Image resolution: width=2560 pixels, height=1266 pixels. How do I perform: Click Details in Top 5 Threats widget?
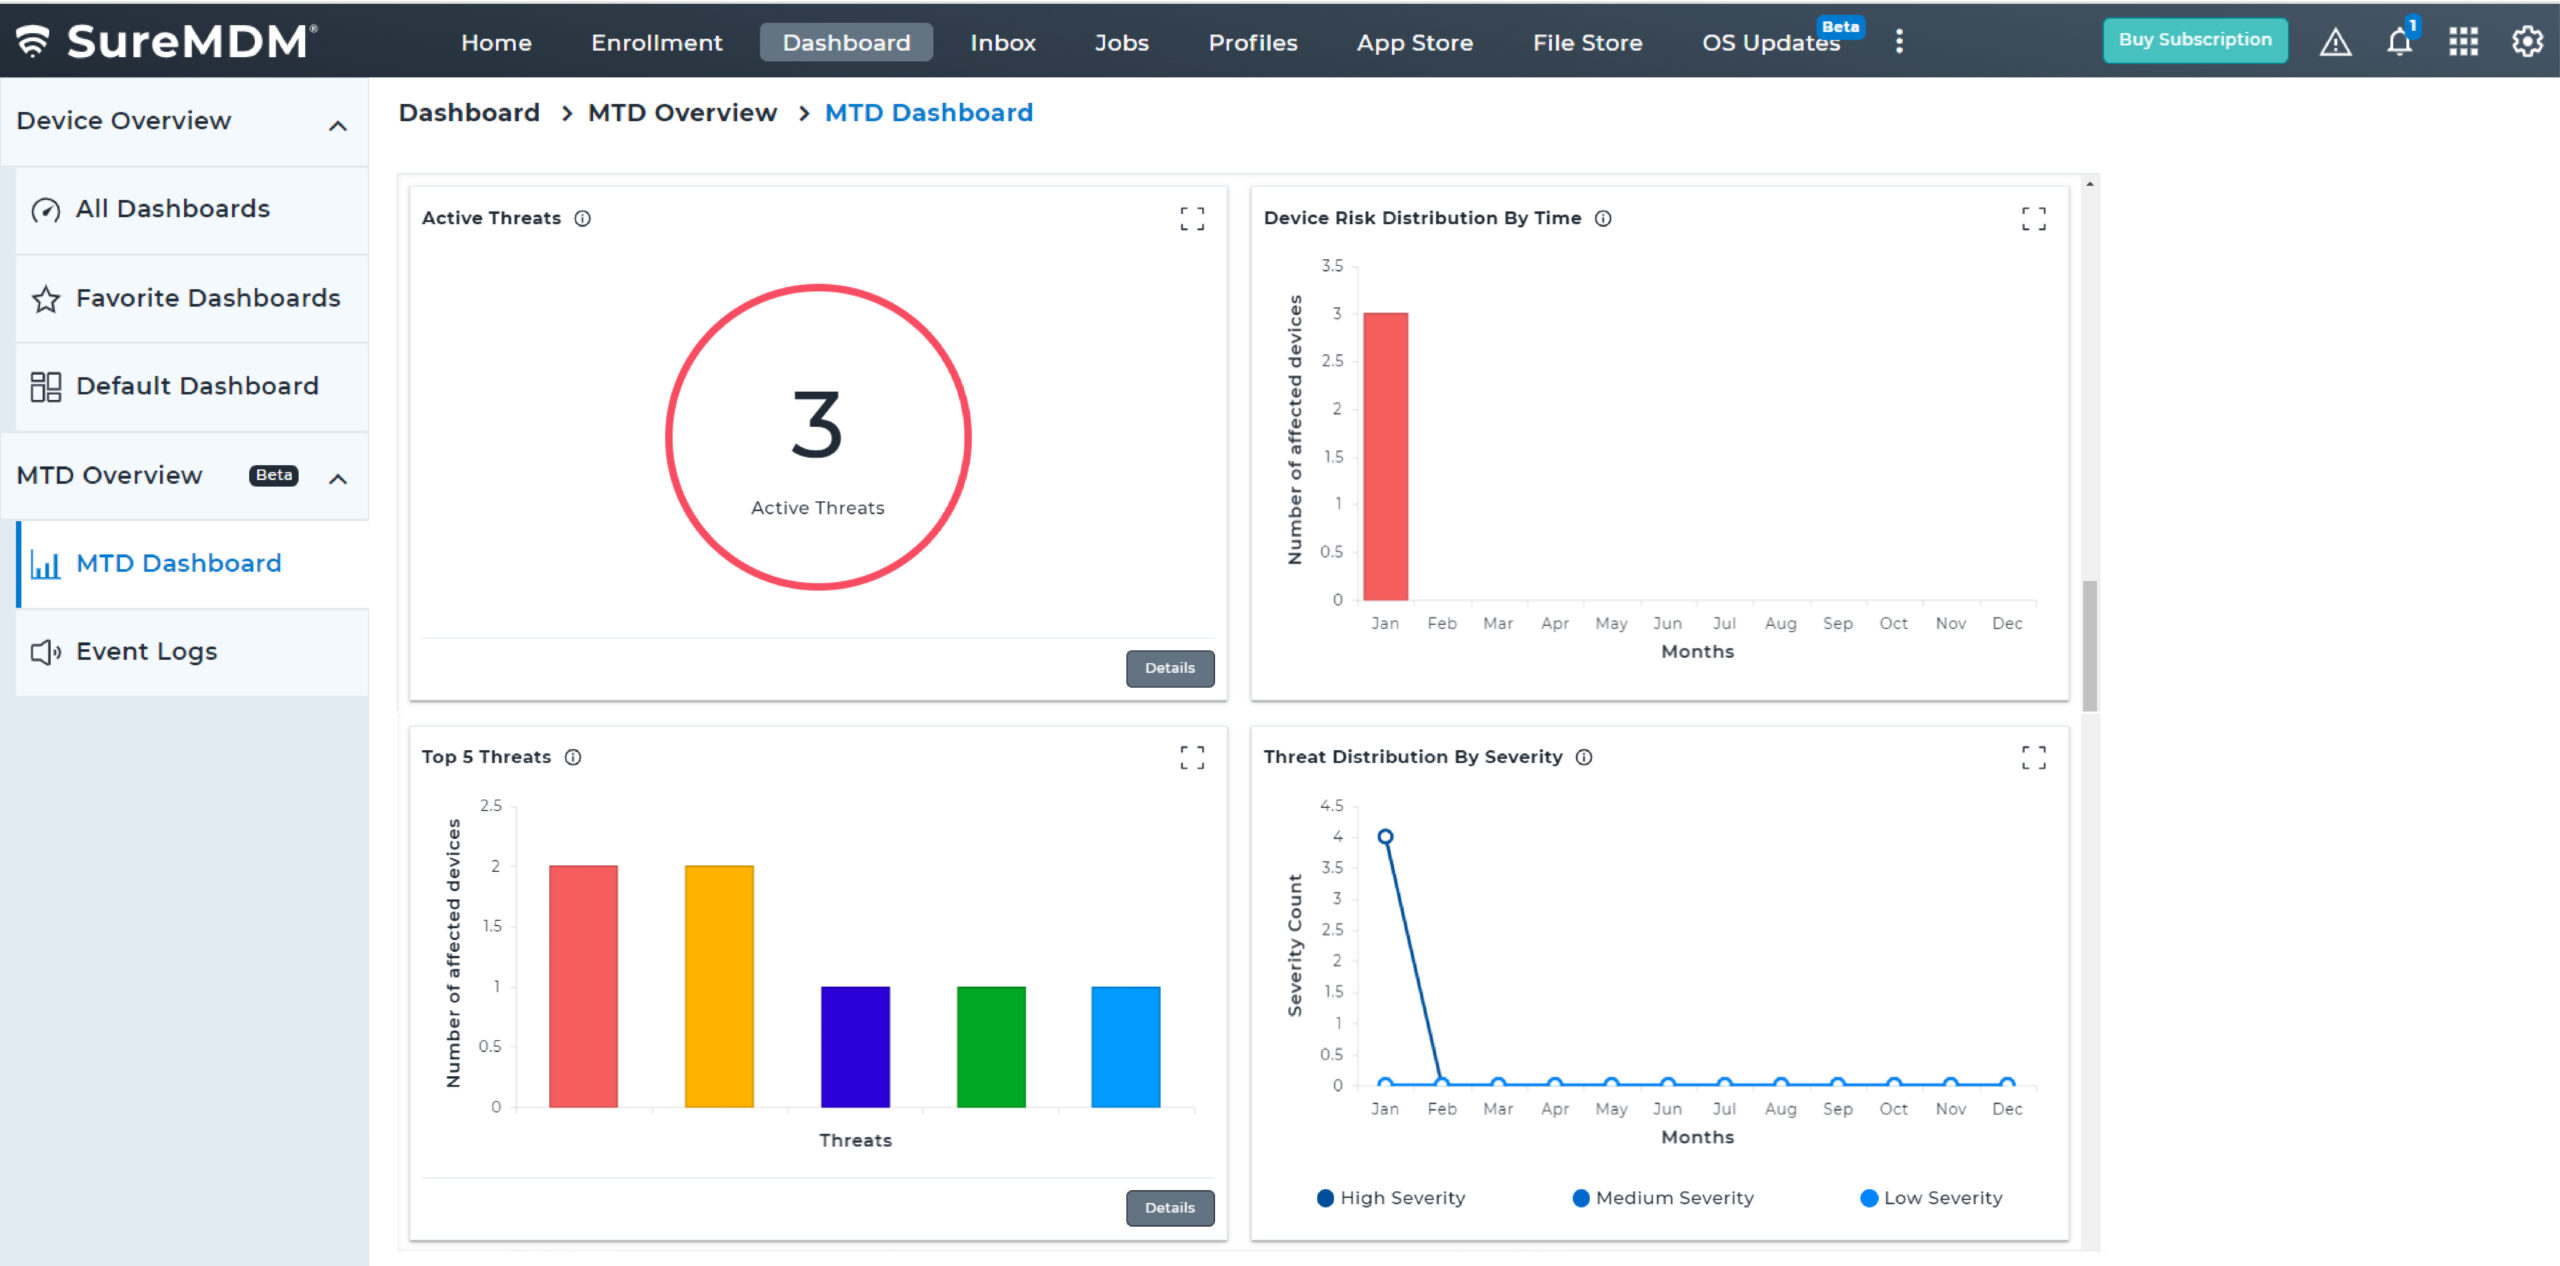point(1170,1208)
